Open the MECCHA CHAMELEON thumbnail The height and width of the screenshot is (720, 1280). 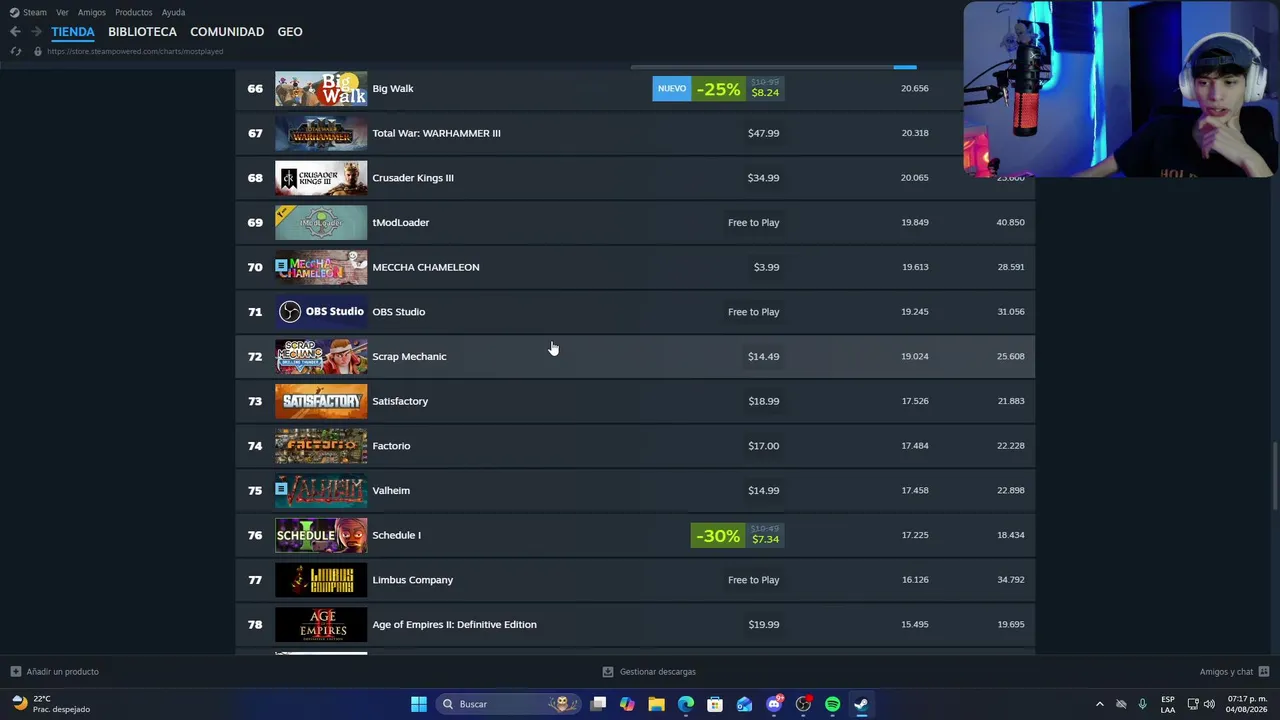pos(321,267)
